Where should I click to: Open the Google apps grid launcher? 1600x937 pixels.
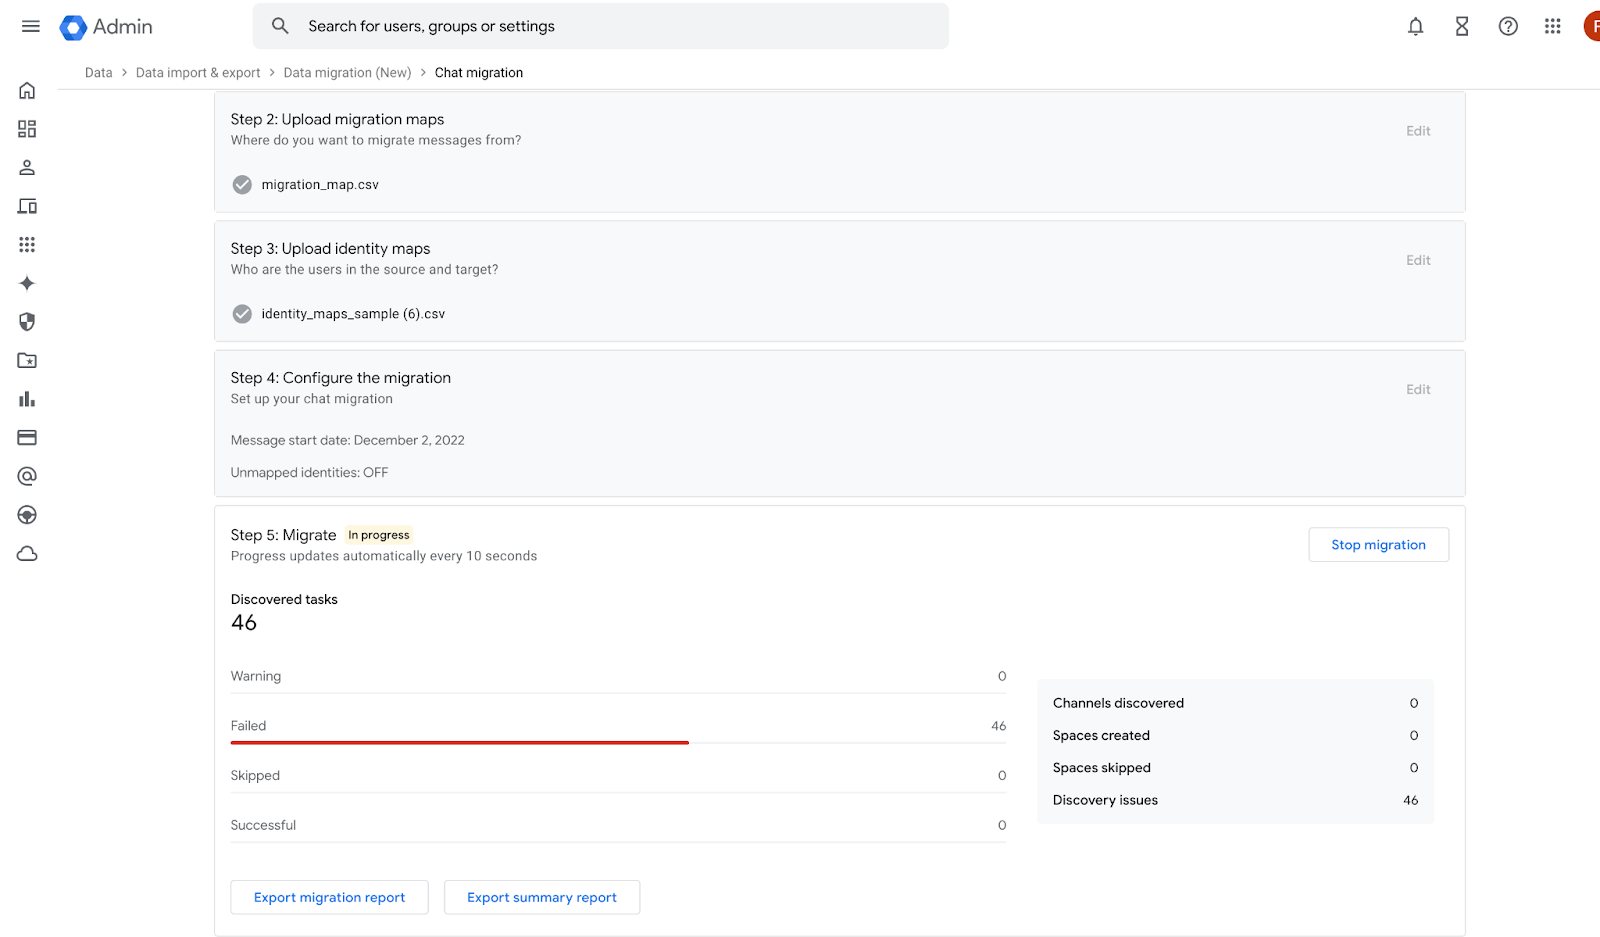pos(1552,26)
